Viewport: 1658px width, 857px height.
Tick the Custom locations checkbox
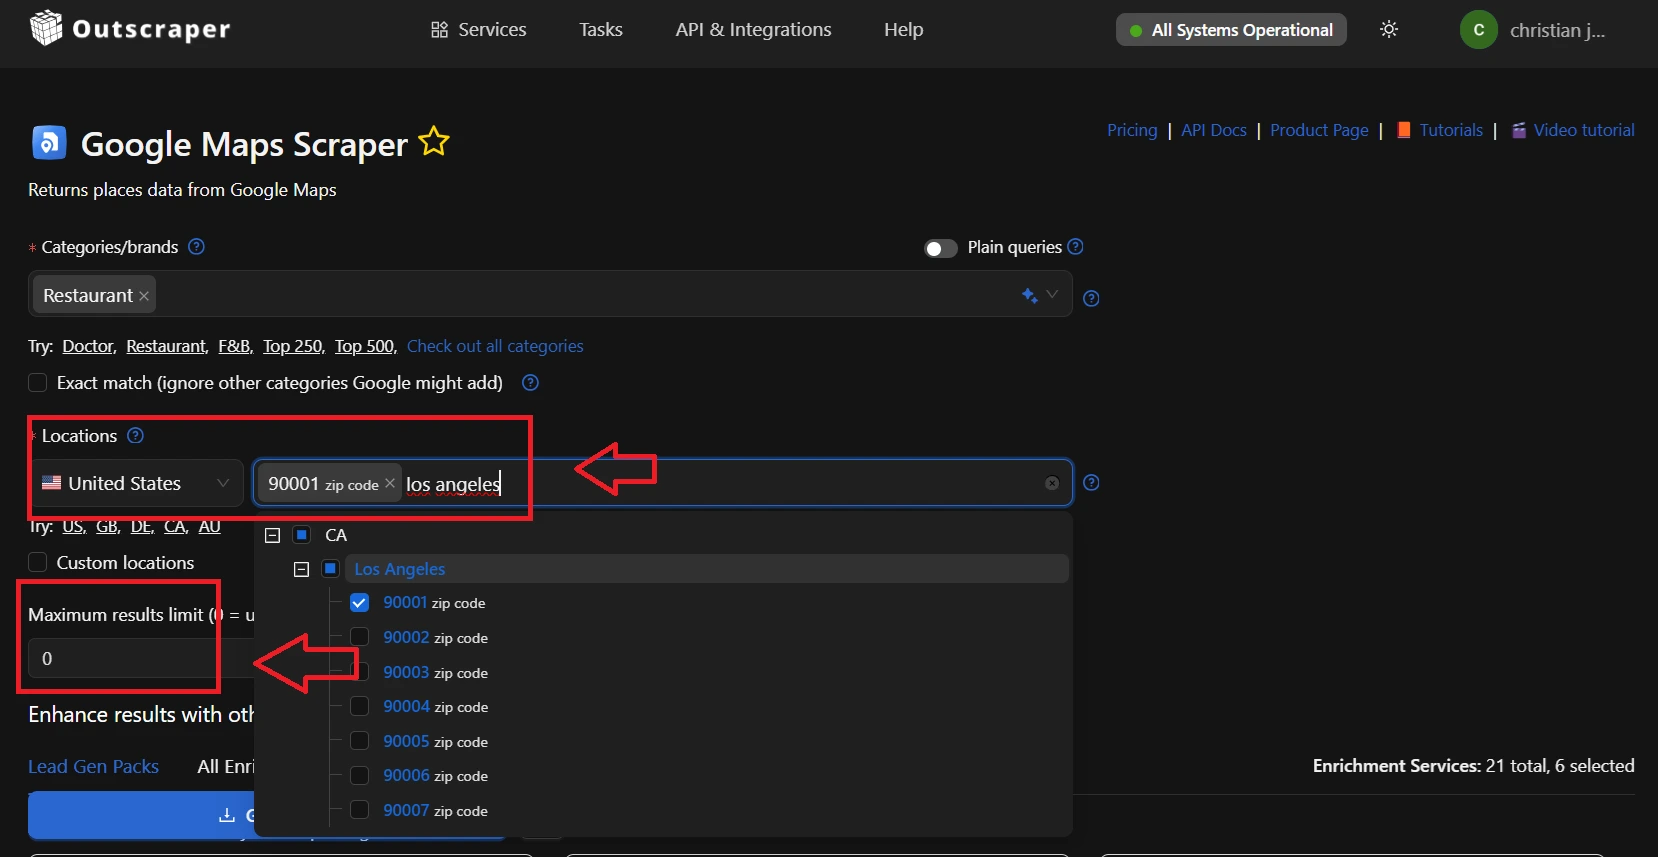(x=38, y=563)
